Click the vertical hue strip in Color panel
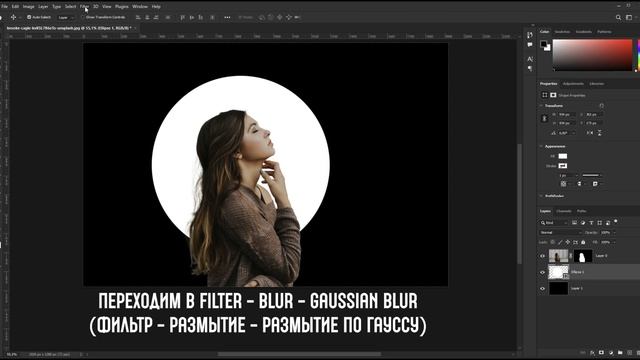The height and width of the screenshot is (360, 640). 638,55
